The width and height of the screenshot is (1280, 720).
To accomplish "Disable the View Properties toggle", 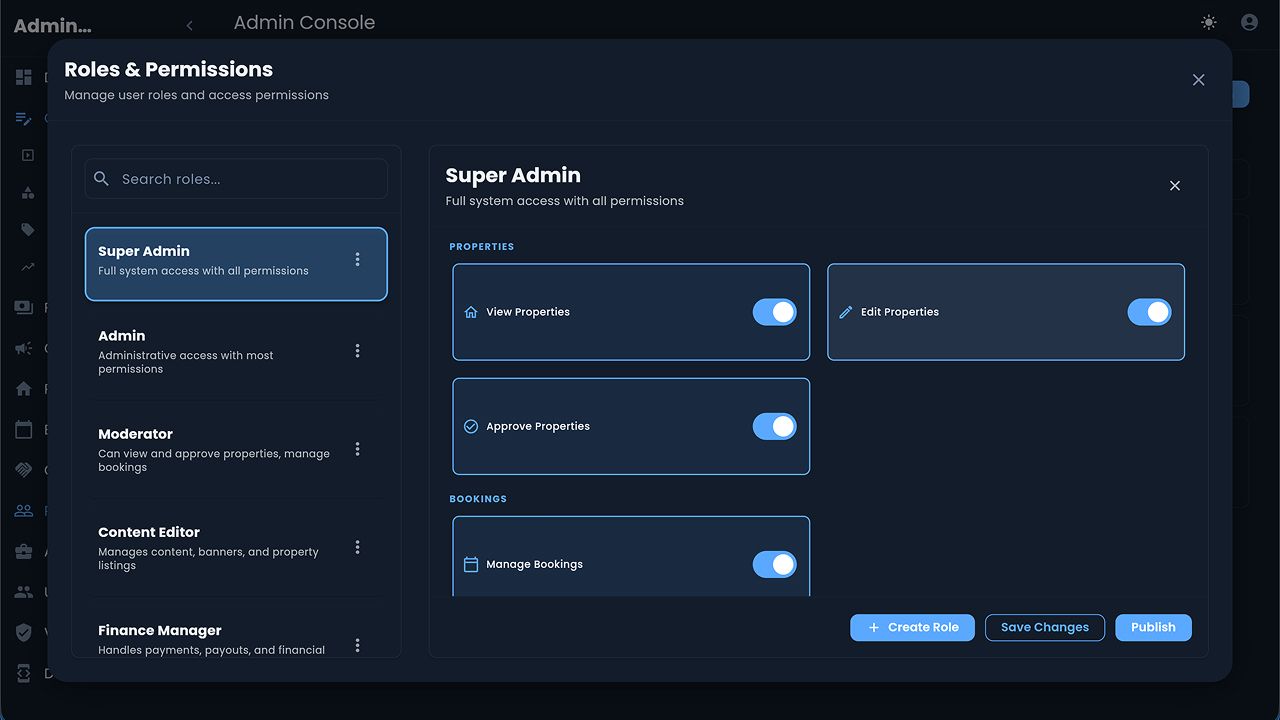I will click(x=775, y=312).
